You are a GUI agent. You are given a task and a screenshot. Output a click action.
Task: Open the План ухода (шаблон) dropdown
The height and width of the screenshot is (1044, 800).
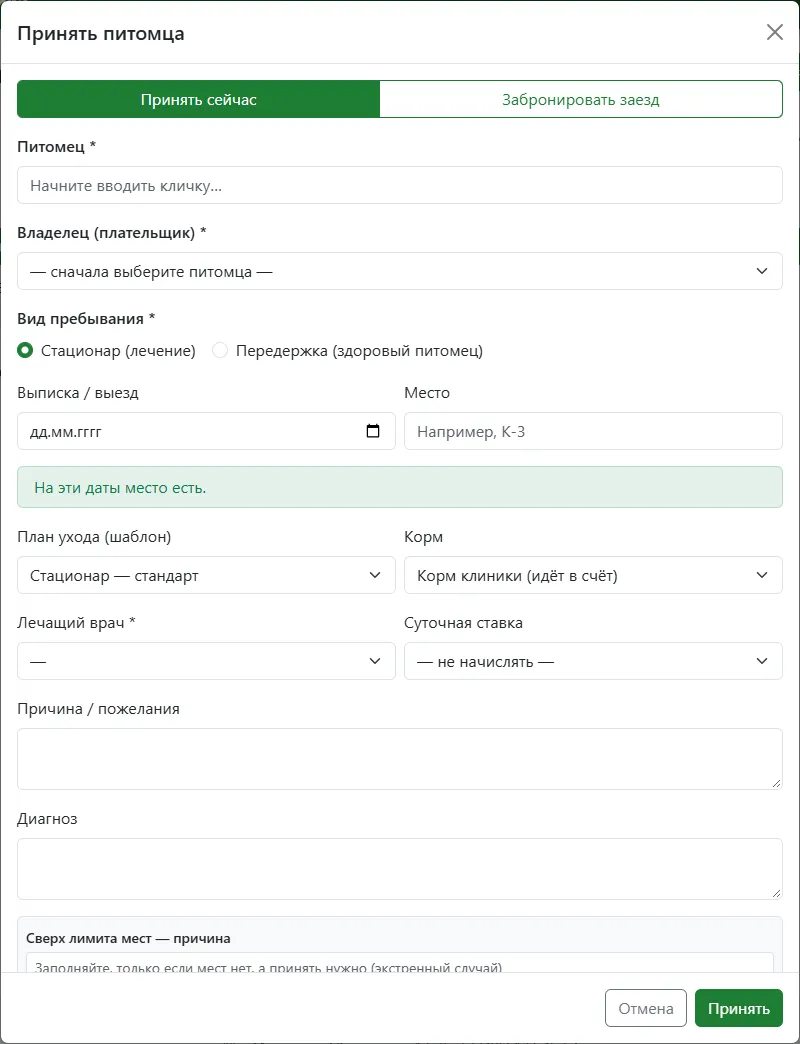click(x=206, y=575)
